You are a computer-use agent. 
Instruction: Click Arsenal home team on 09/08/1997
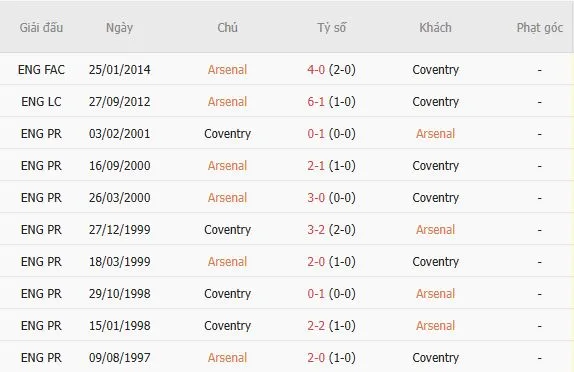coord(227,358)
